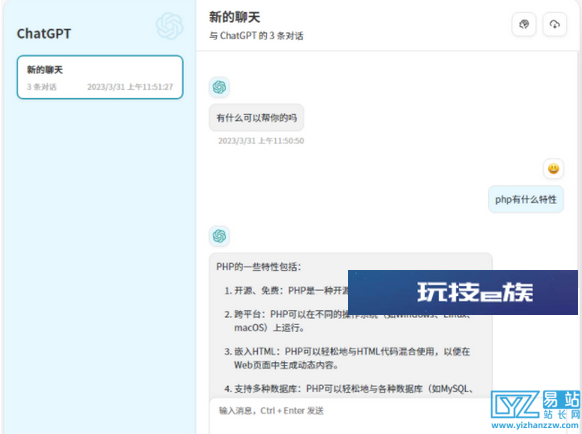
Task: Click the php有什么特性 user message
Action: coord(526,199)
